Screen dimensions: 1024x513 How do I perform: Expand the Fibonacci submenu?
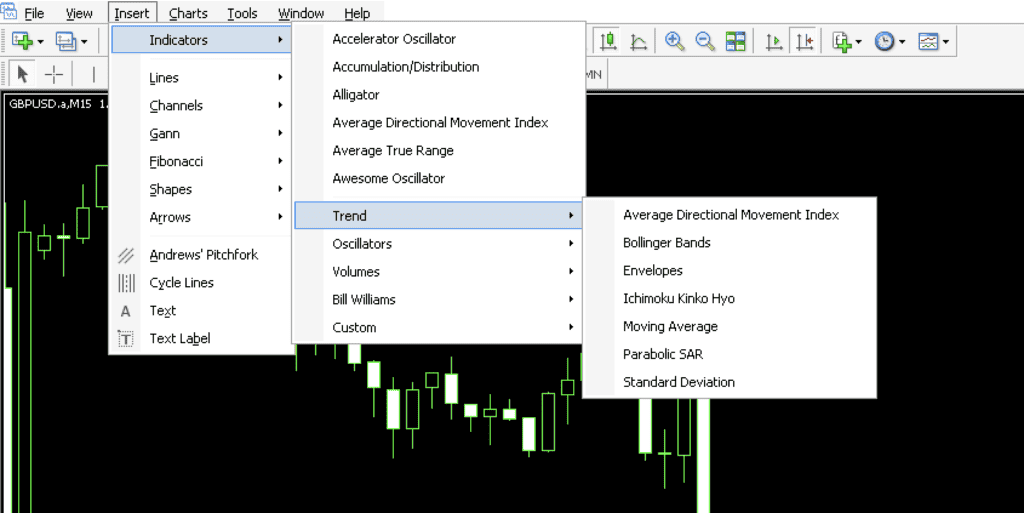tap(176, 161)
